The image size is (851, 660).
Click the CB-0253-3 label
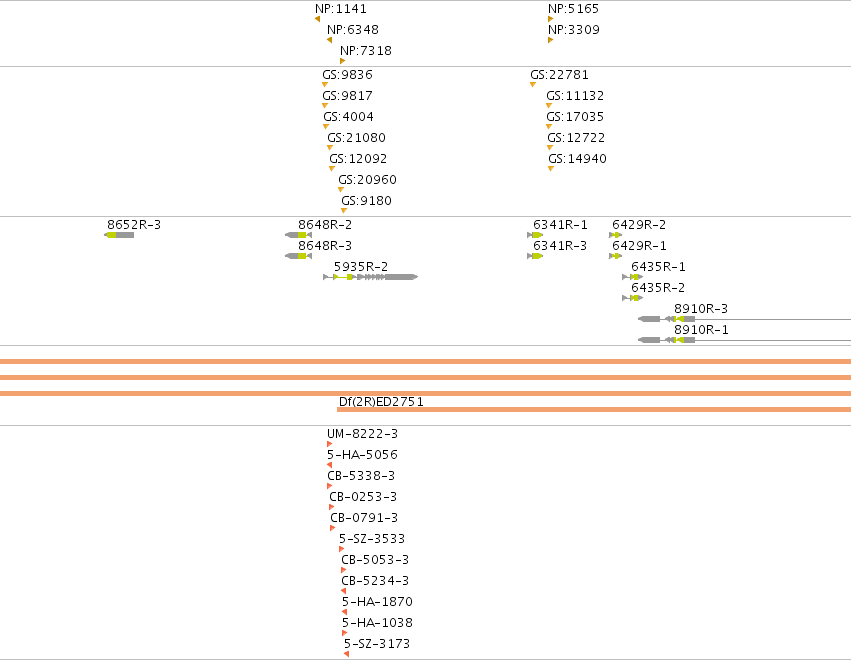point(363,497)
